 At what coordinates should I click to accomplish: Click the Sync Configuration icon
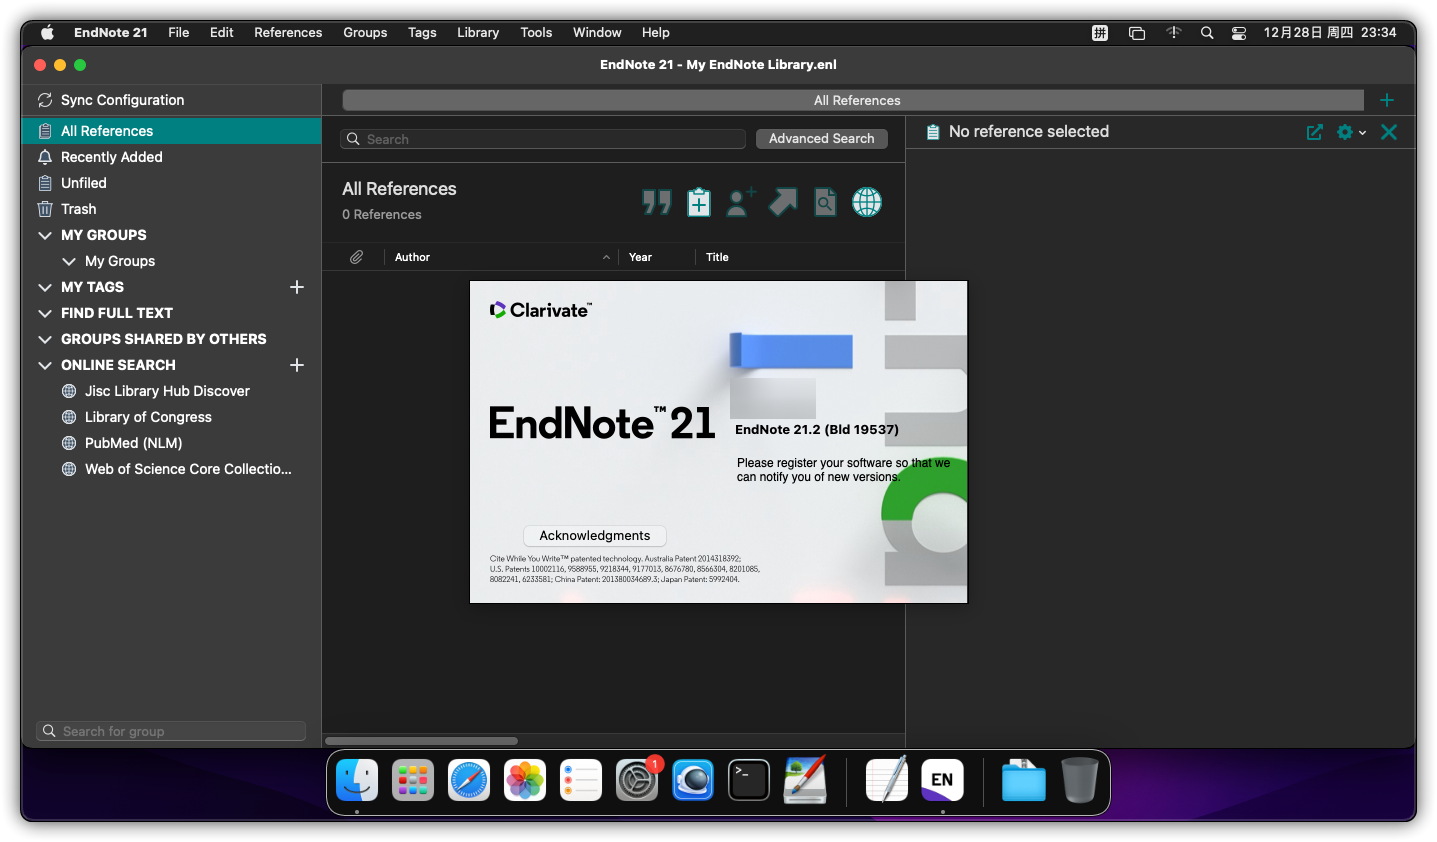pyautogui.click(x=45, y=100)
